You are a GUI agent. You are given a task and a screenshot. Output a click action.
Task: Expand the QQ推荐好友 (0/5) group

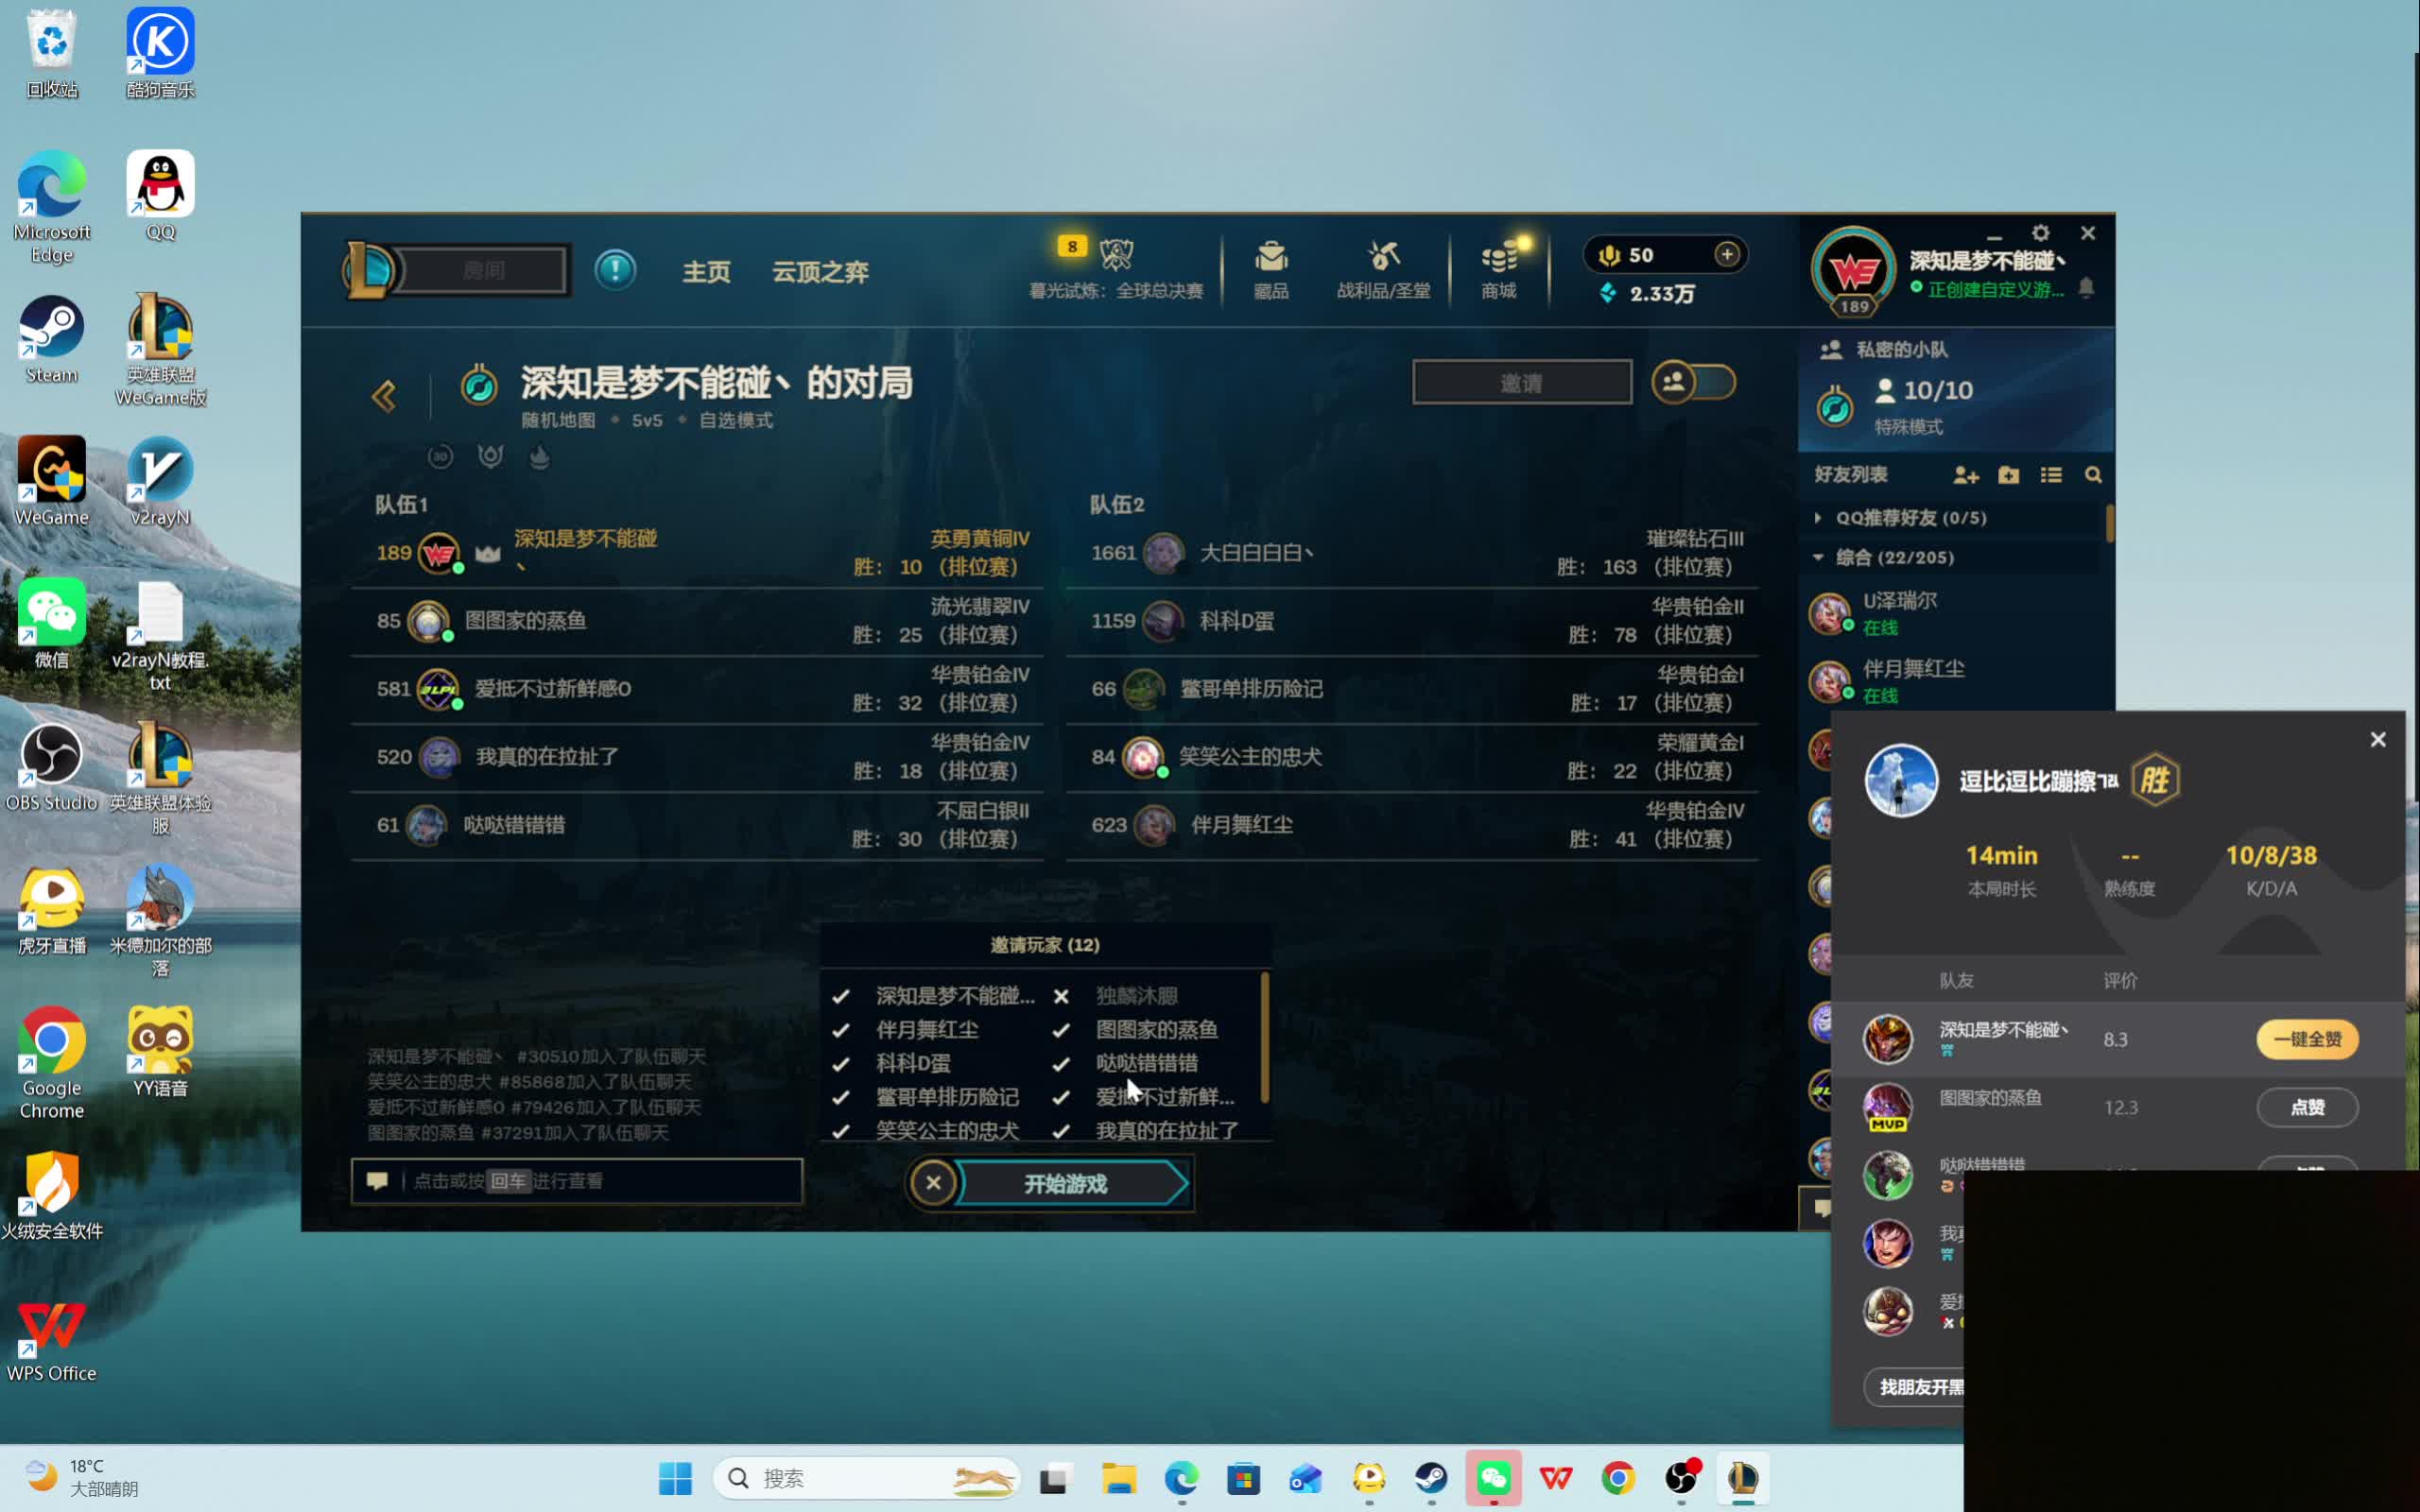[x=1820, y=517]
